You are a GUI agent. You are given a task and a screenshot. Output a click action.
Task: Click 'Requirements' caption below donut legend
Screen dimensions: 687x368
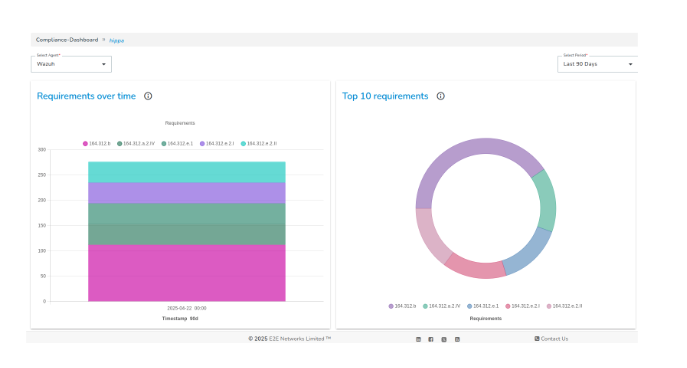[x=485, y=318]
